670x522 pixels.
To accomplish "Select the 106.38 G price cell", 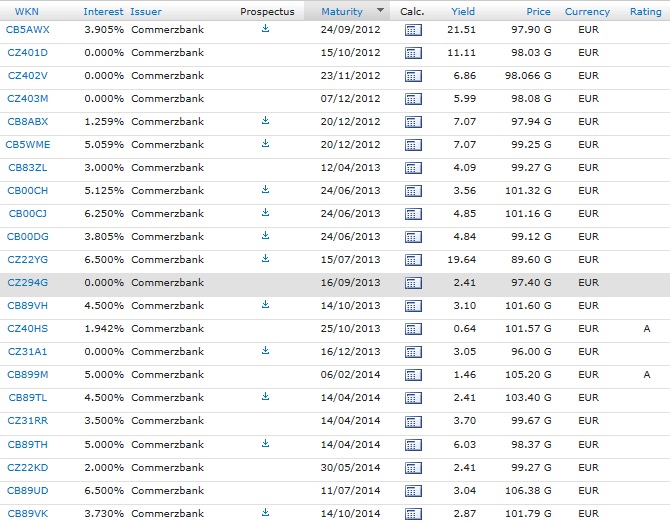I will (528, 490).
